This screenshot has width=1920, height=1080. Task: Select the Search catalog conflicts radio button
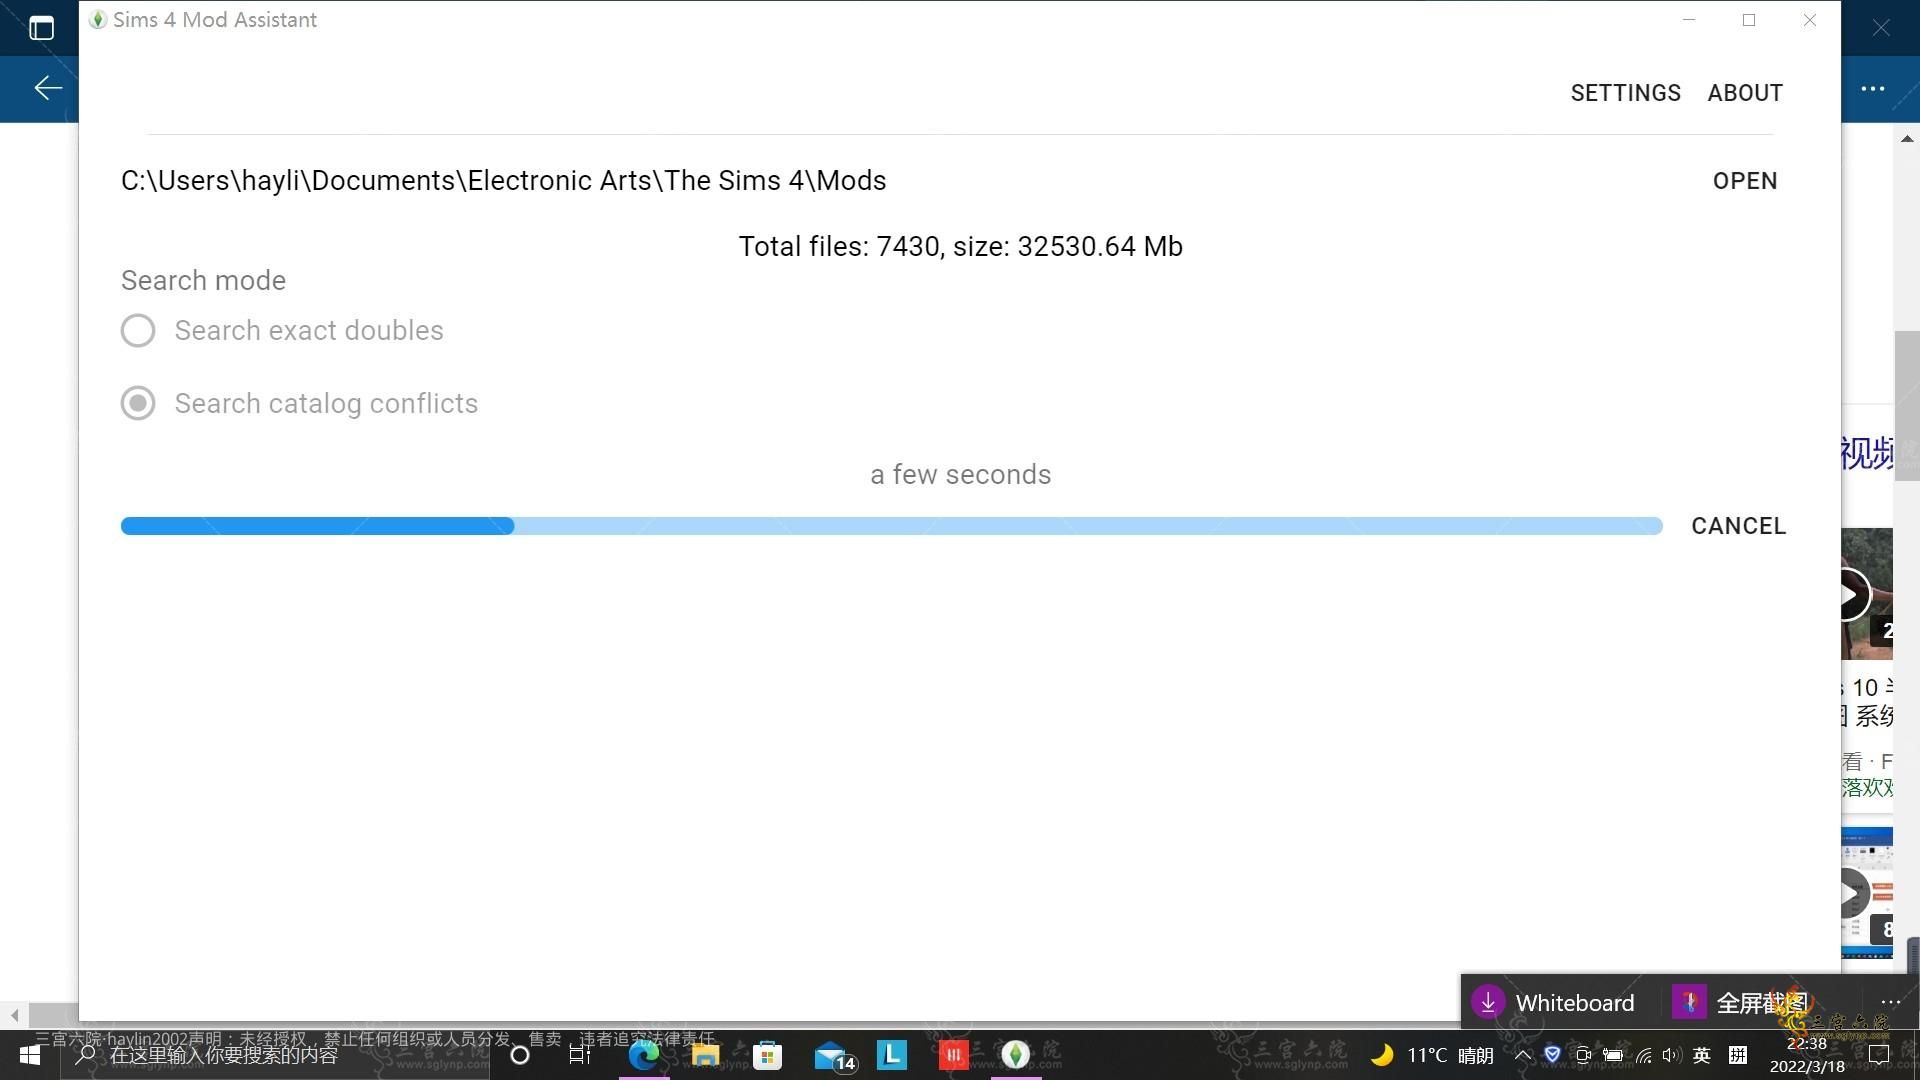[x=138, y=403]
